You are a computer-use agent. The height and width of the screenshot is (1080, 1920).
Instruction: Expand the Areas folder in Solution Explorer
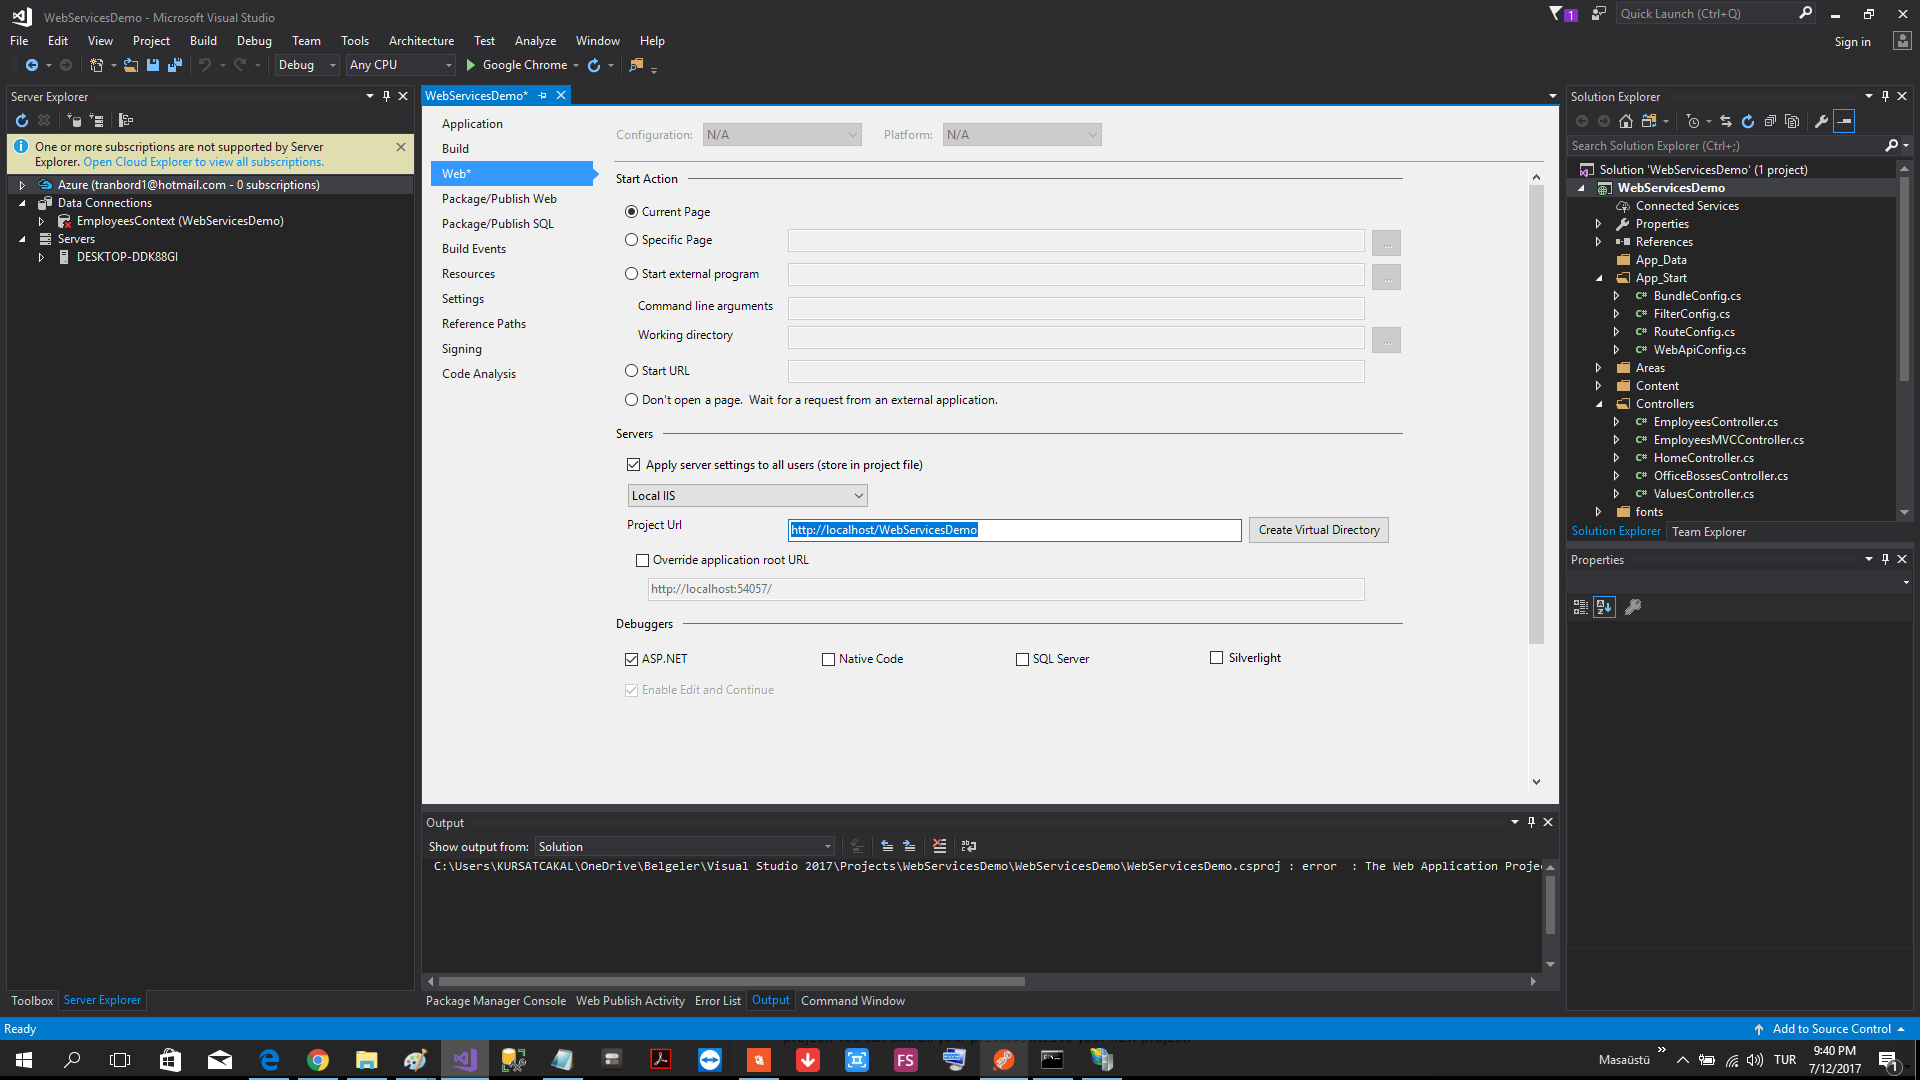pos(1598,368)
